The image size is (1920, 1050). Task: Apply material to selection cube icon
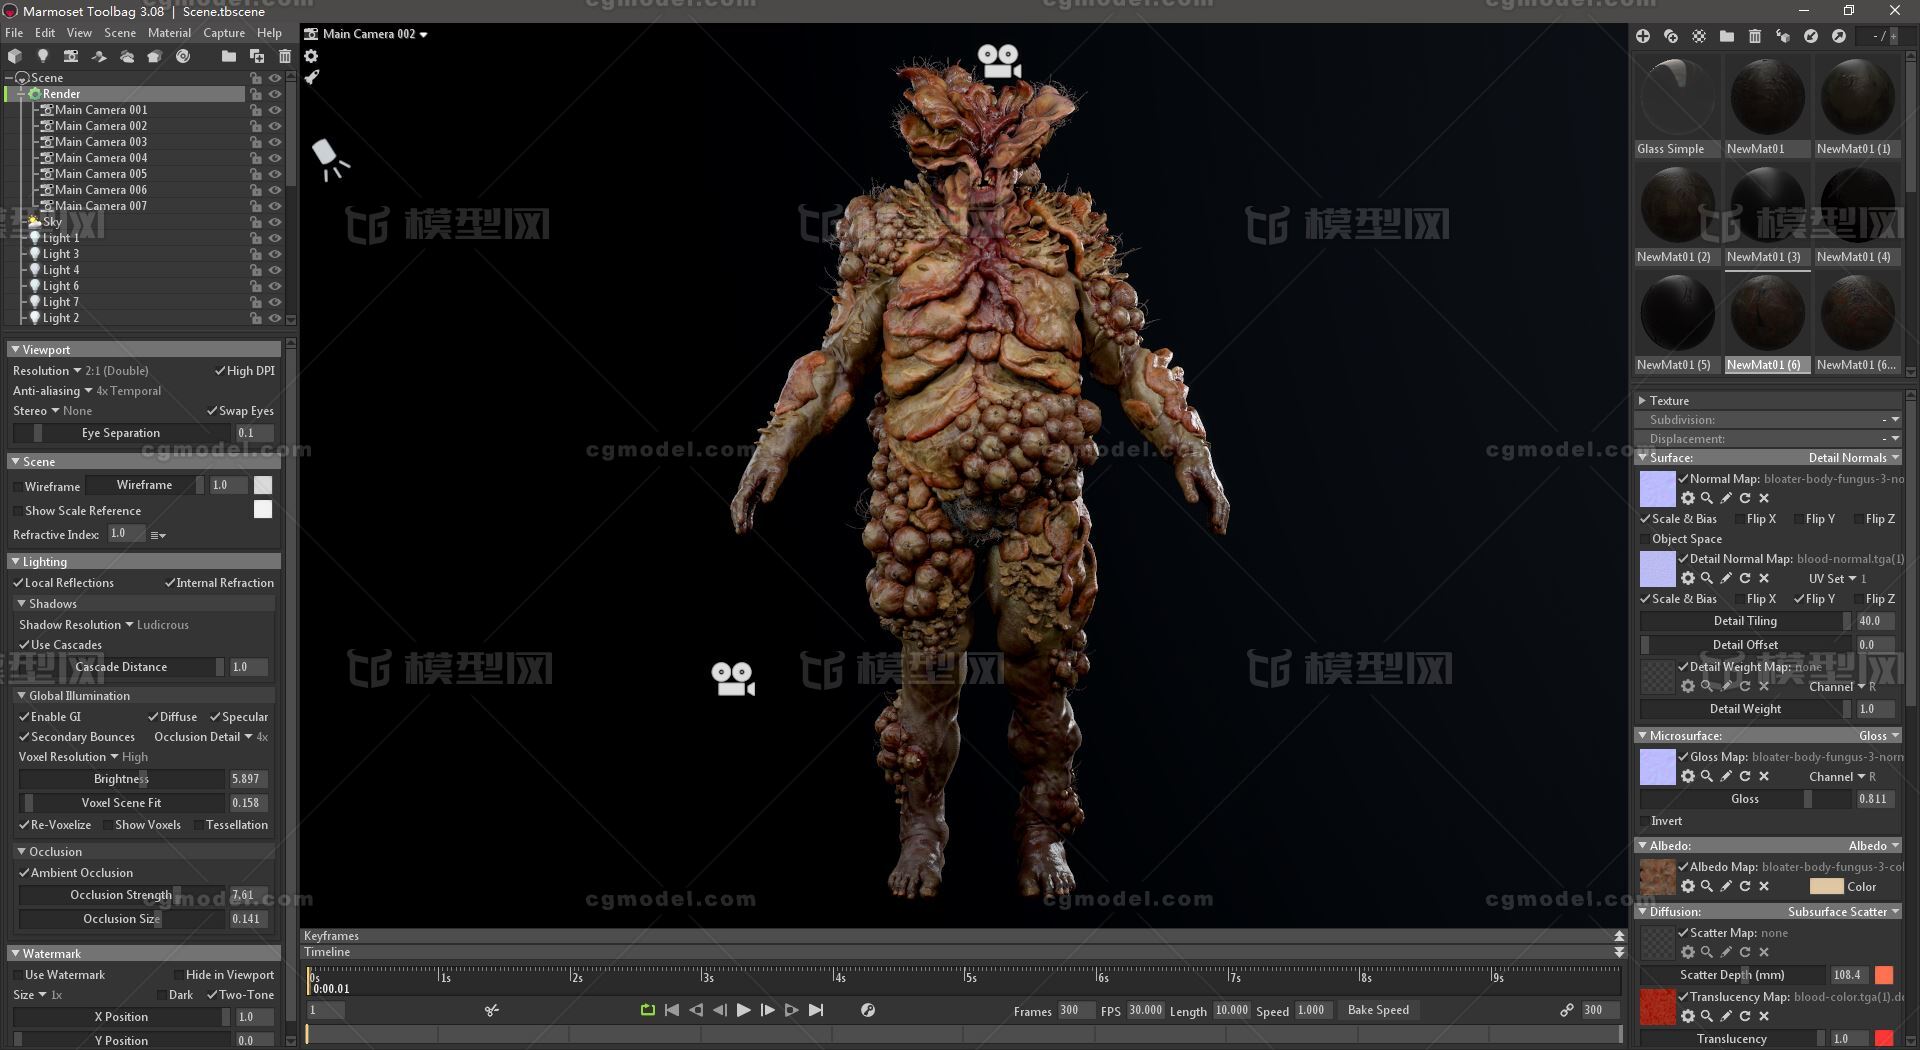(1783, 36)
